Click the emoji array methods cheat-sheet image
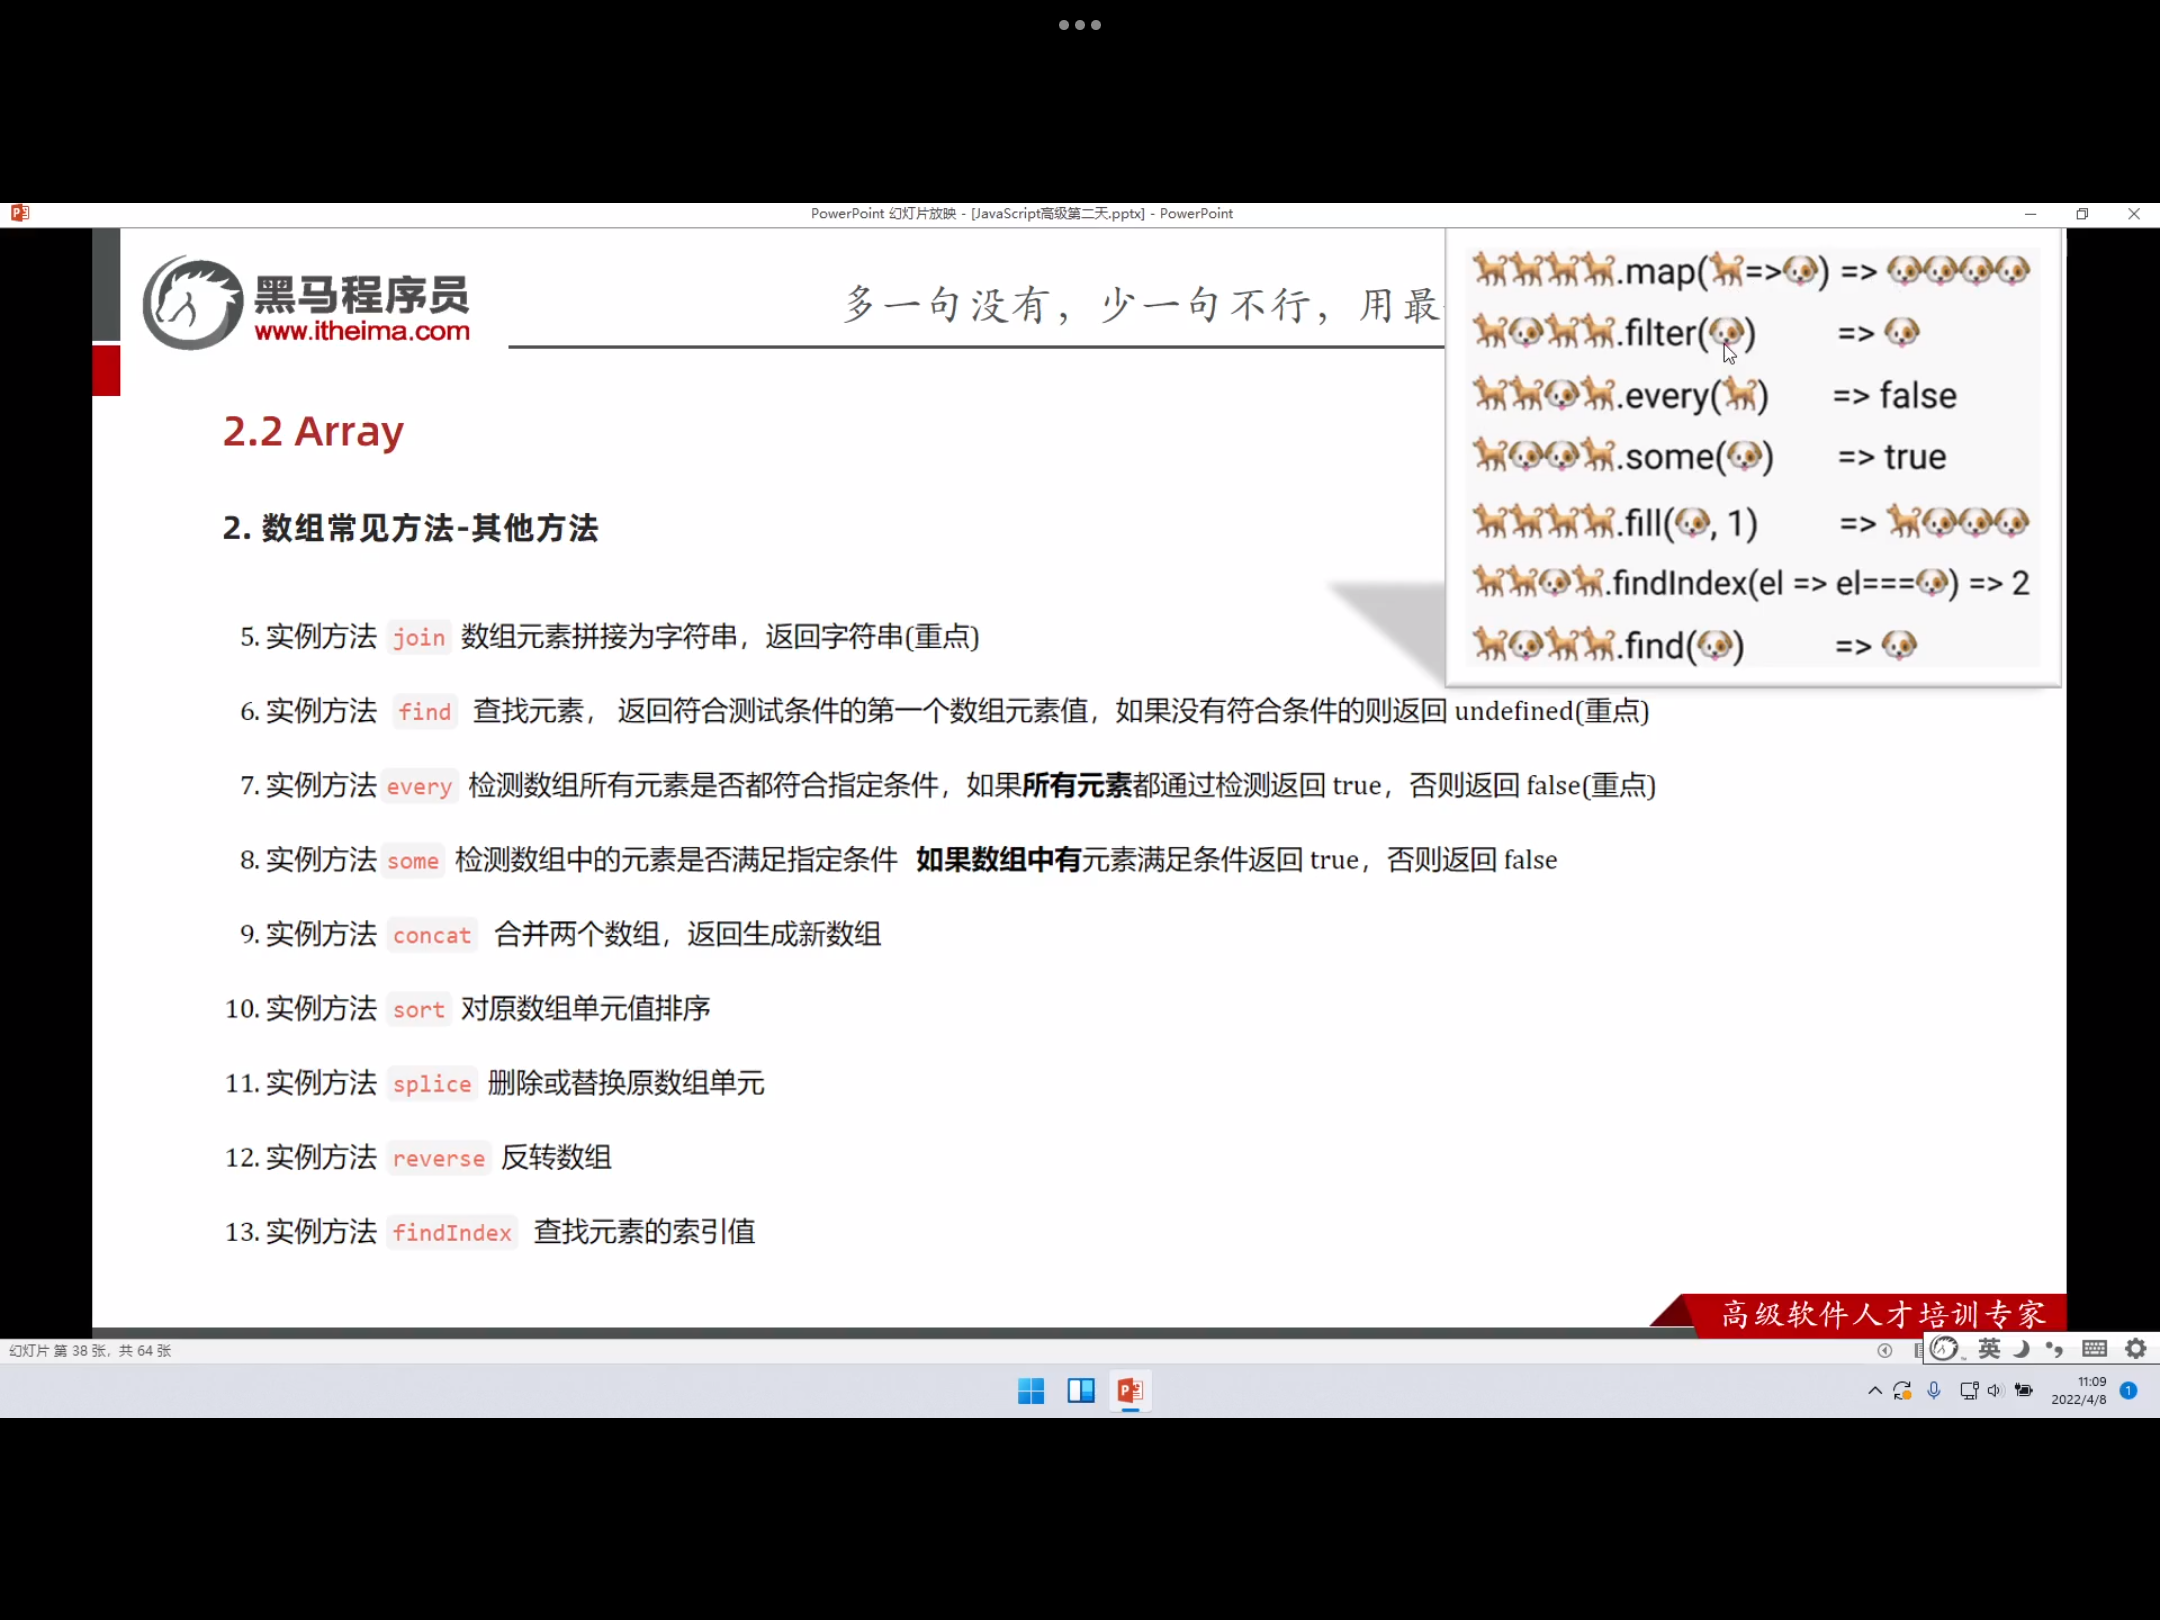2160x1620 pixels. pyautogui.click(x=1752, y=457)
